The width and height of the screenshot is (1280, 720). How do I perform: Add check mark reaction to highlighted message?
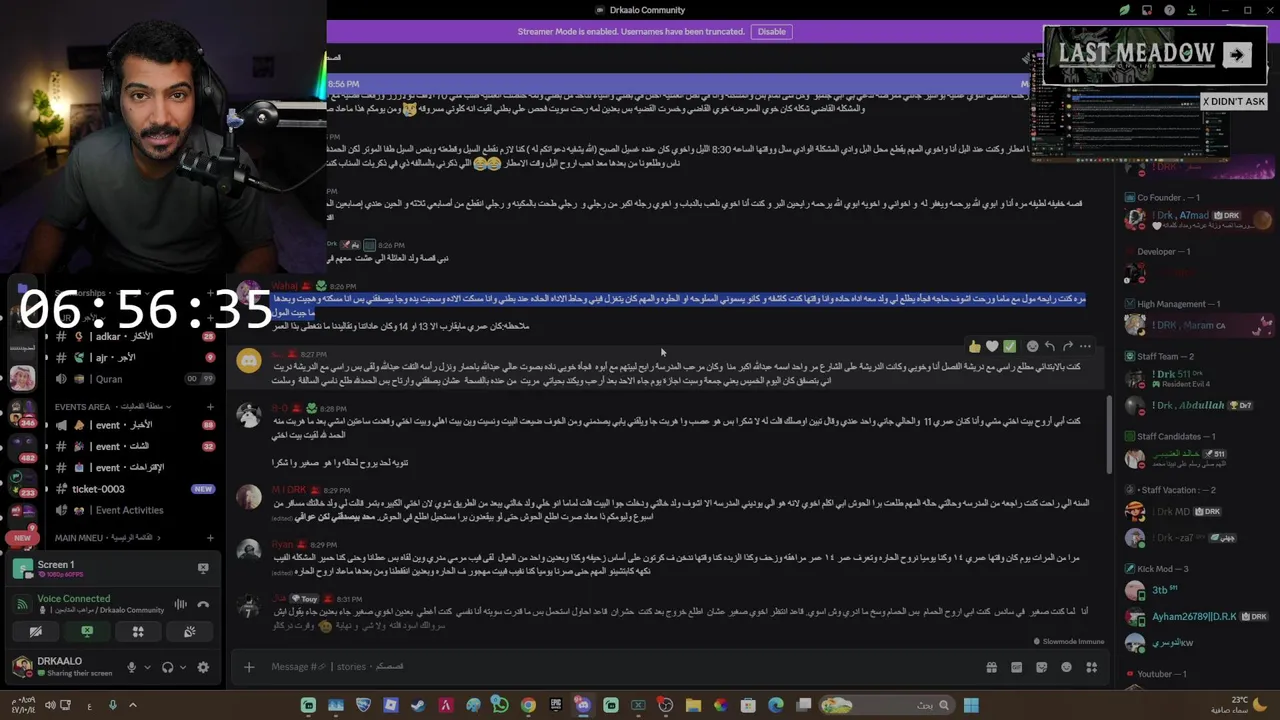point(1010,346)
